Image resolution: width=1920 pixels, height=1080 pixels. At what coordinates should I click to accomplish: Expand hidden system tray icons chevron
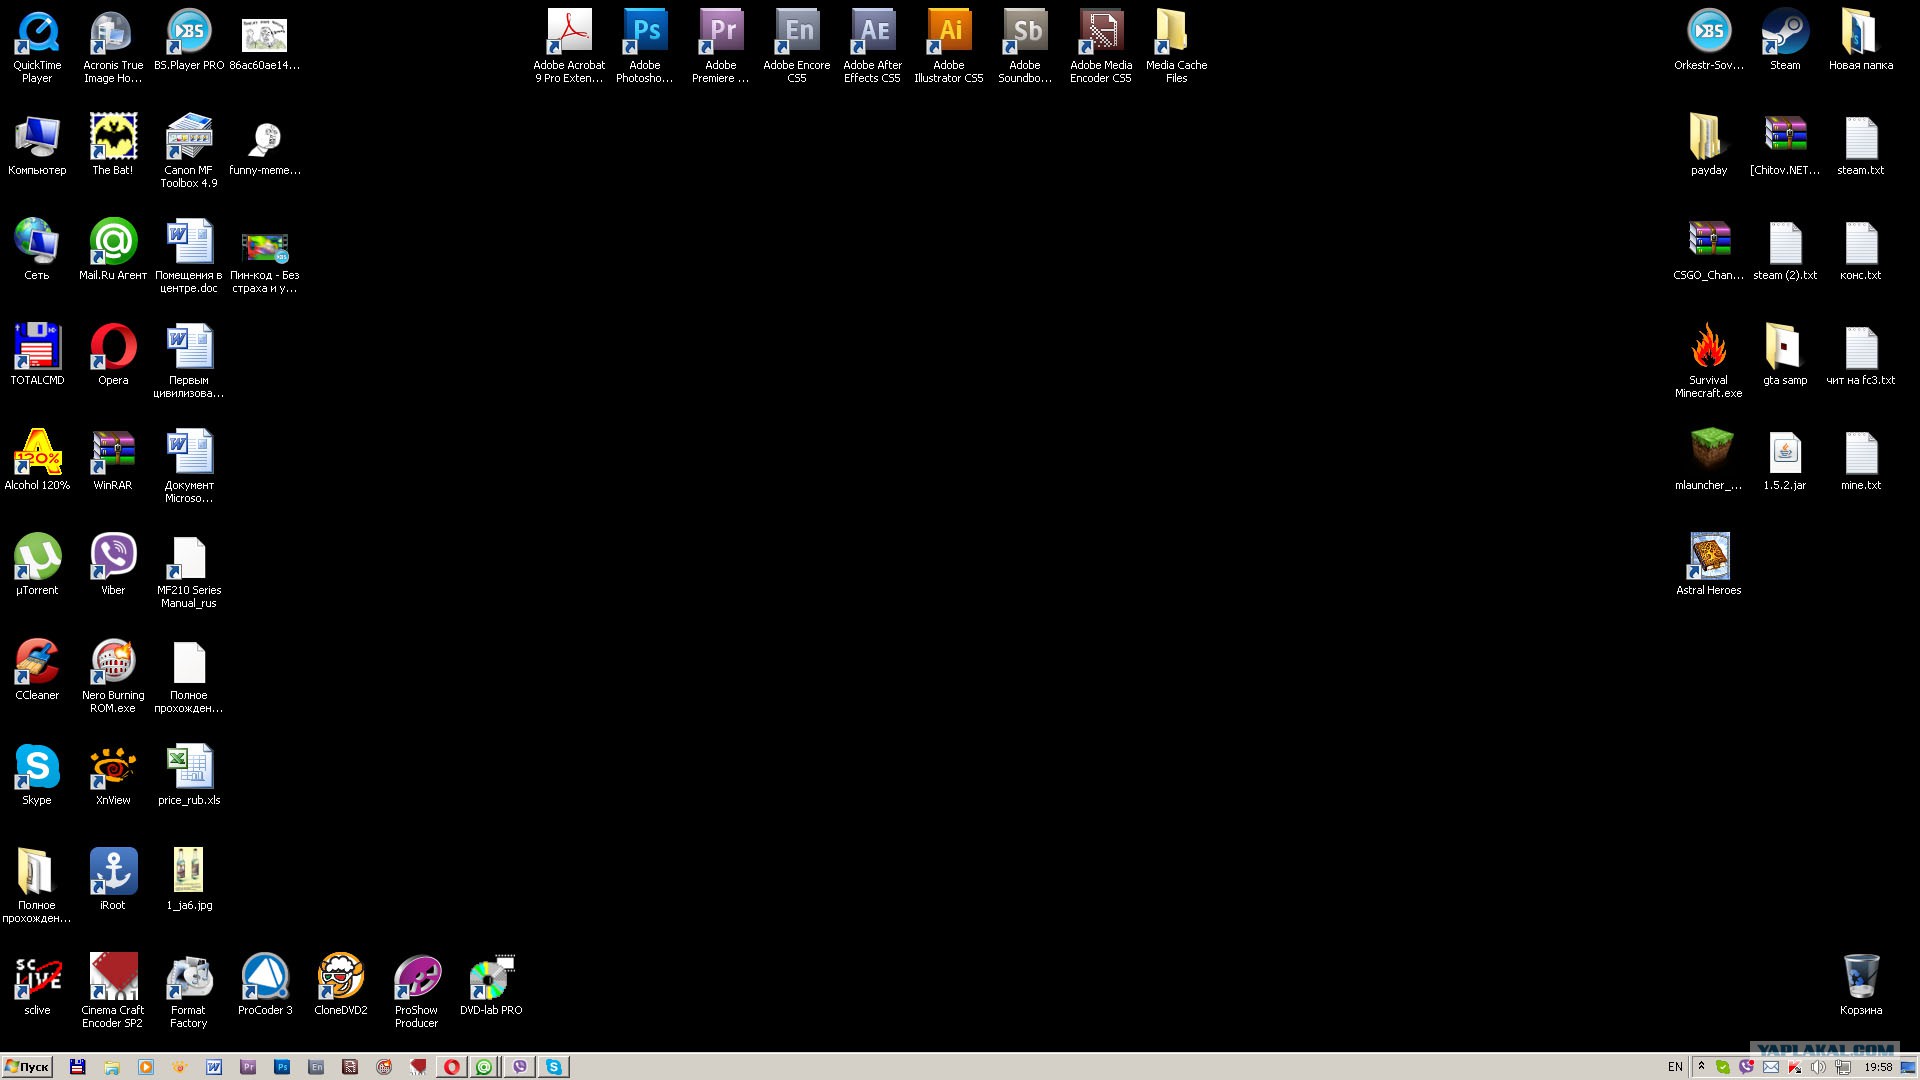pos(1701,1067)
